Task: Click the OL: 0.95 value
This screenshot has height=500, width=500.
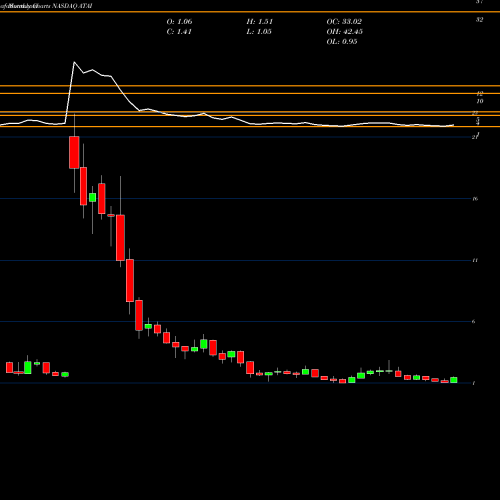Action: [x=342, y=42]
